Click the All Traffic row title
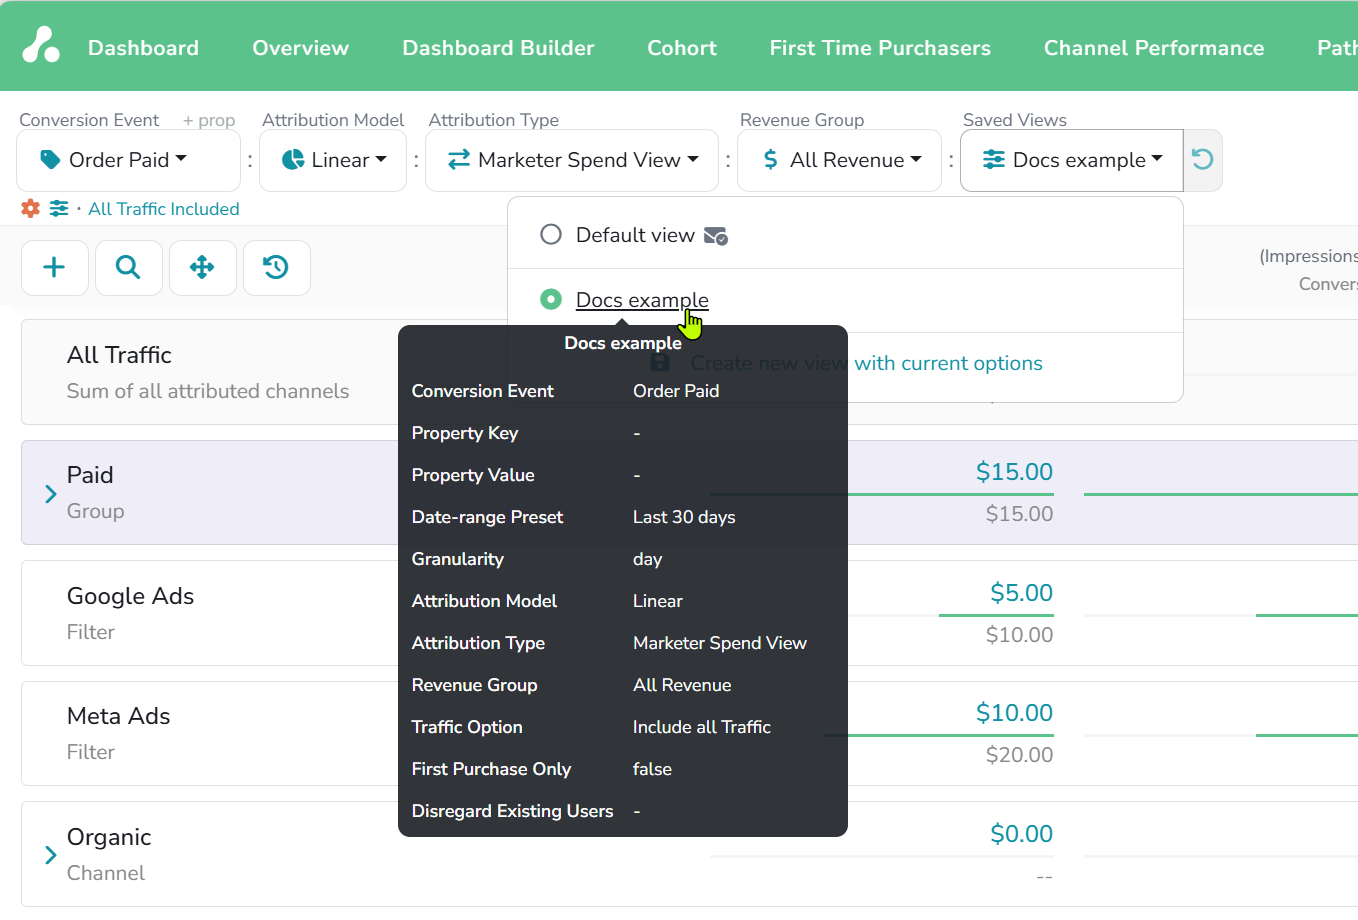1358x920 pixels. click(x=120, y=355)
